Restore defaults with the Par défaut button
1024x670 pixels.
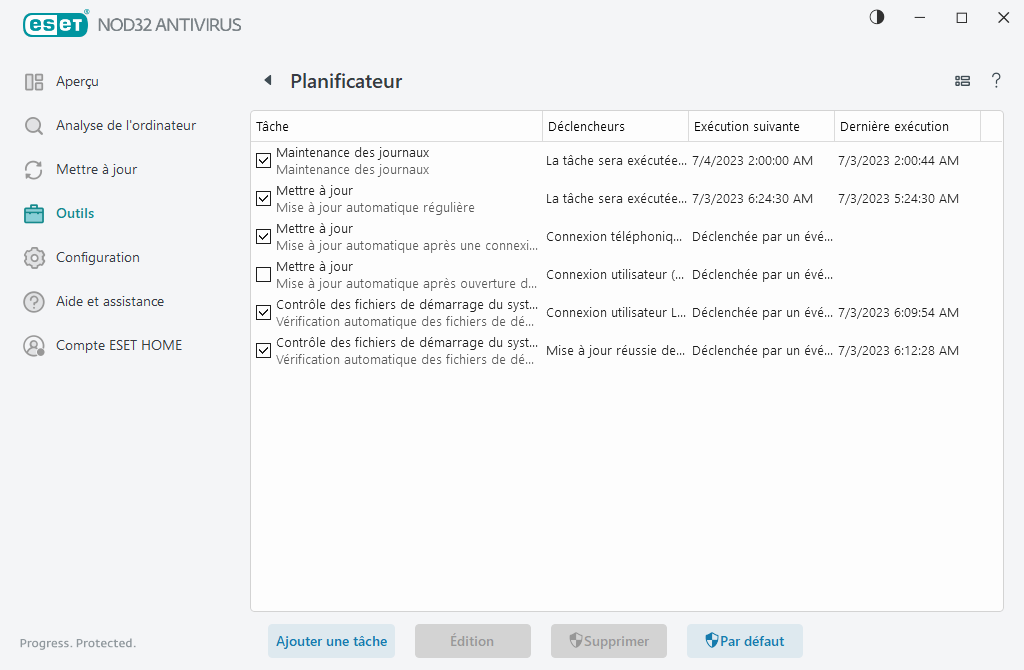pyautogui.click(x=744, y=641)
